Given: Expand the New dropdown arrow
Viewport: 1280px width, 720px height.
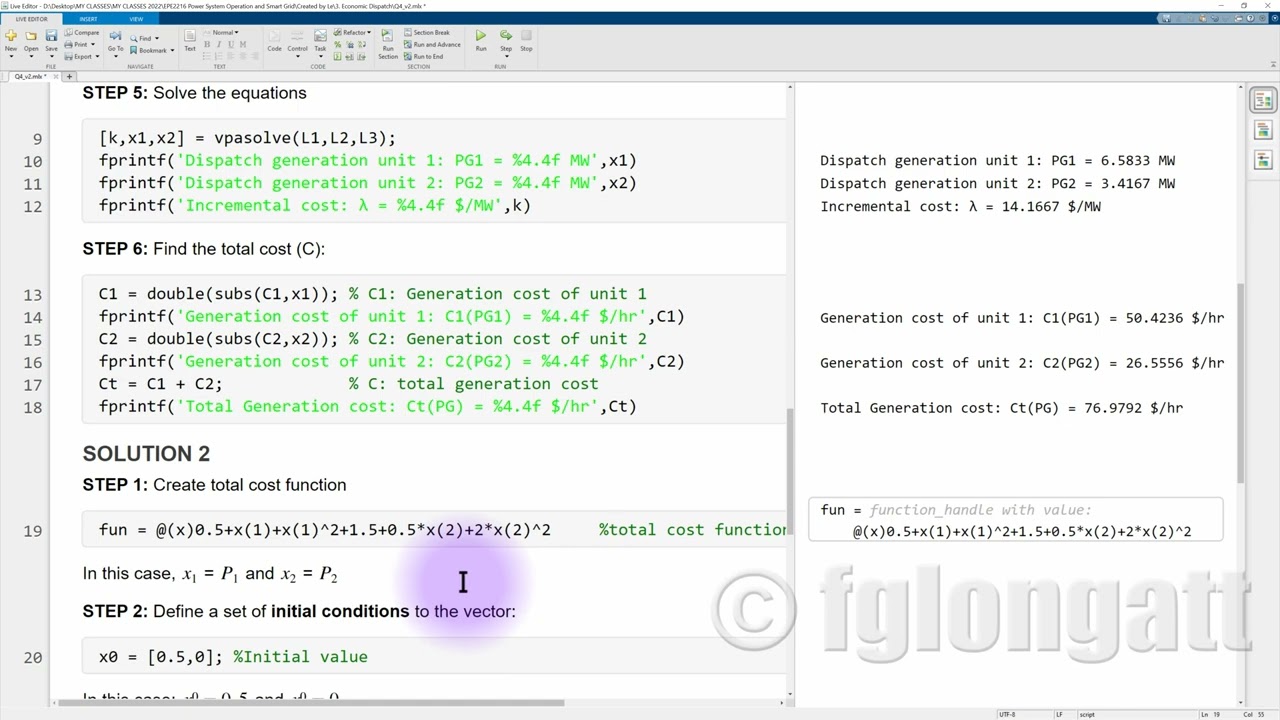Looking at the screenshot, I should (x=11, y=57).
